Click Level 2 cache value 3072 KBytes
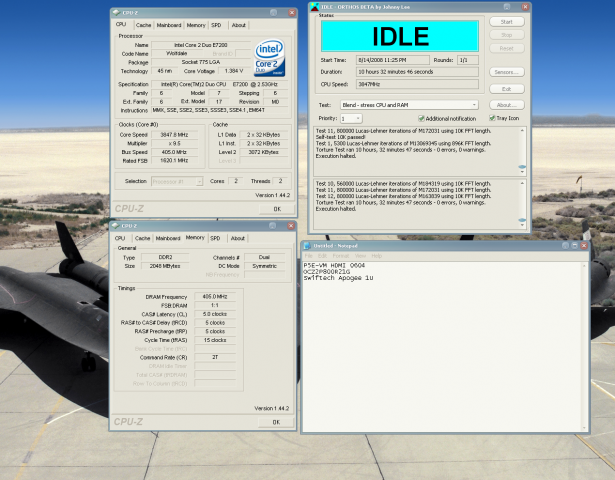Viewport: 615px width, 480px height. (264, 152)
